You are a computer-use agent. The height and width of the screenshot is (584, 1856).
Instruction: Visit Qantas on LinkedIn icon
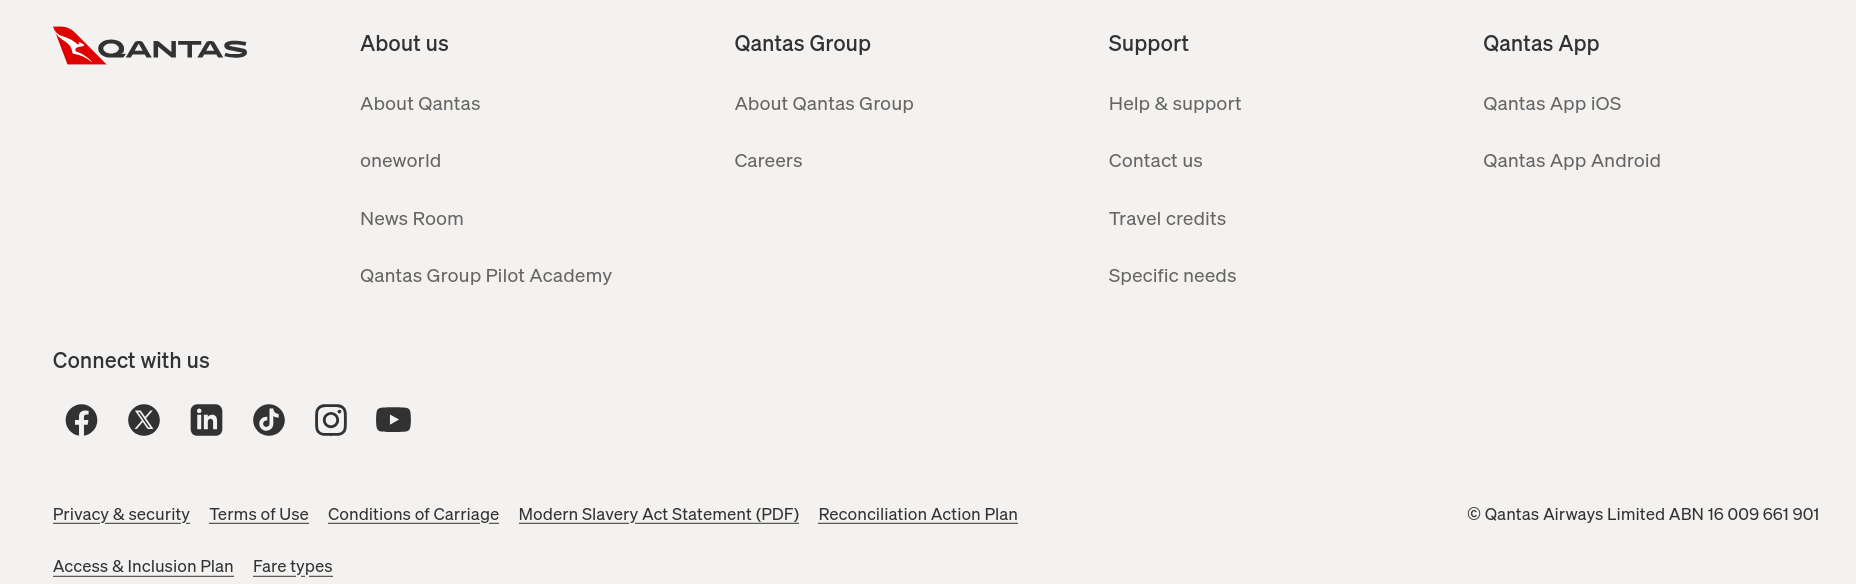coord(206,420)
